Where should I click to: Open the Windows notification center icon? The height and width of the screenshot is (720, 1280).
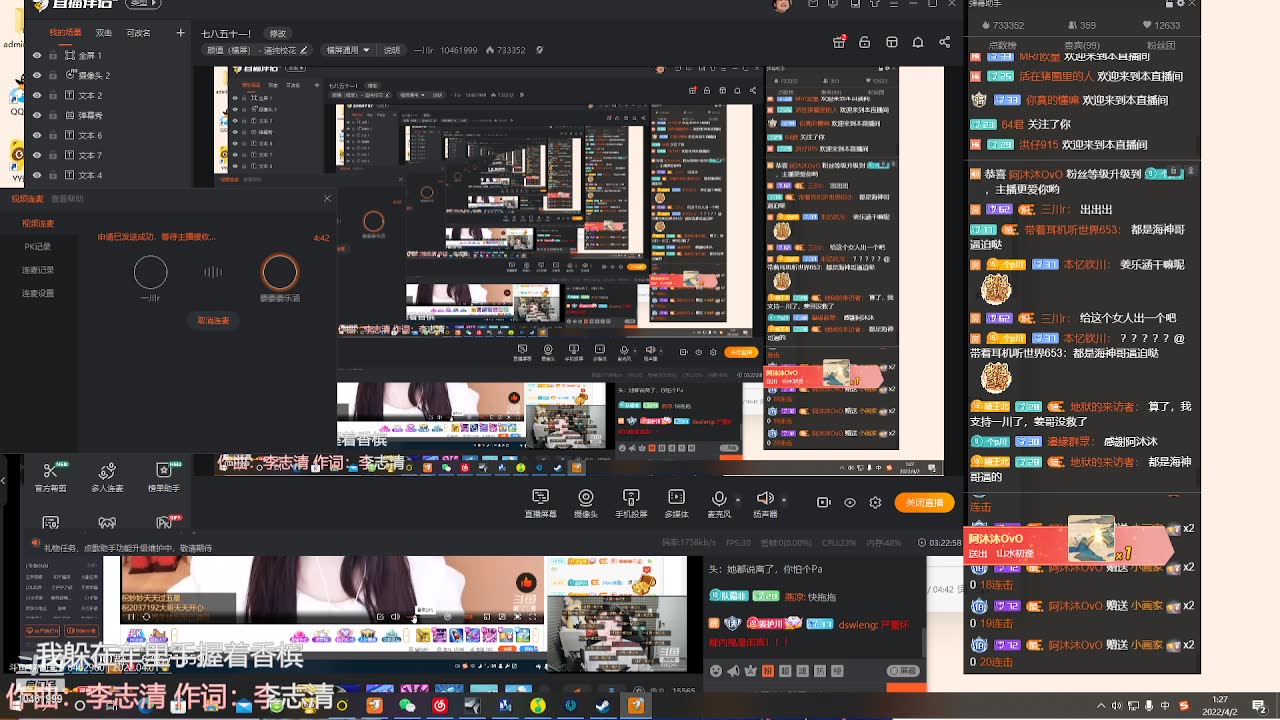pos(1259,706)
